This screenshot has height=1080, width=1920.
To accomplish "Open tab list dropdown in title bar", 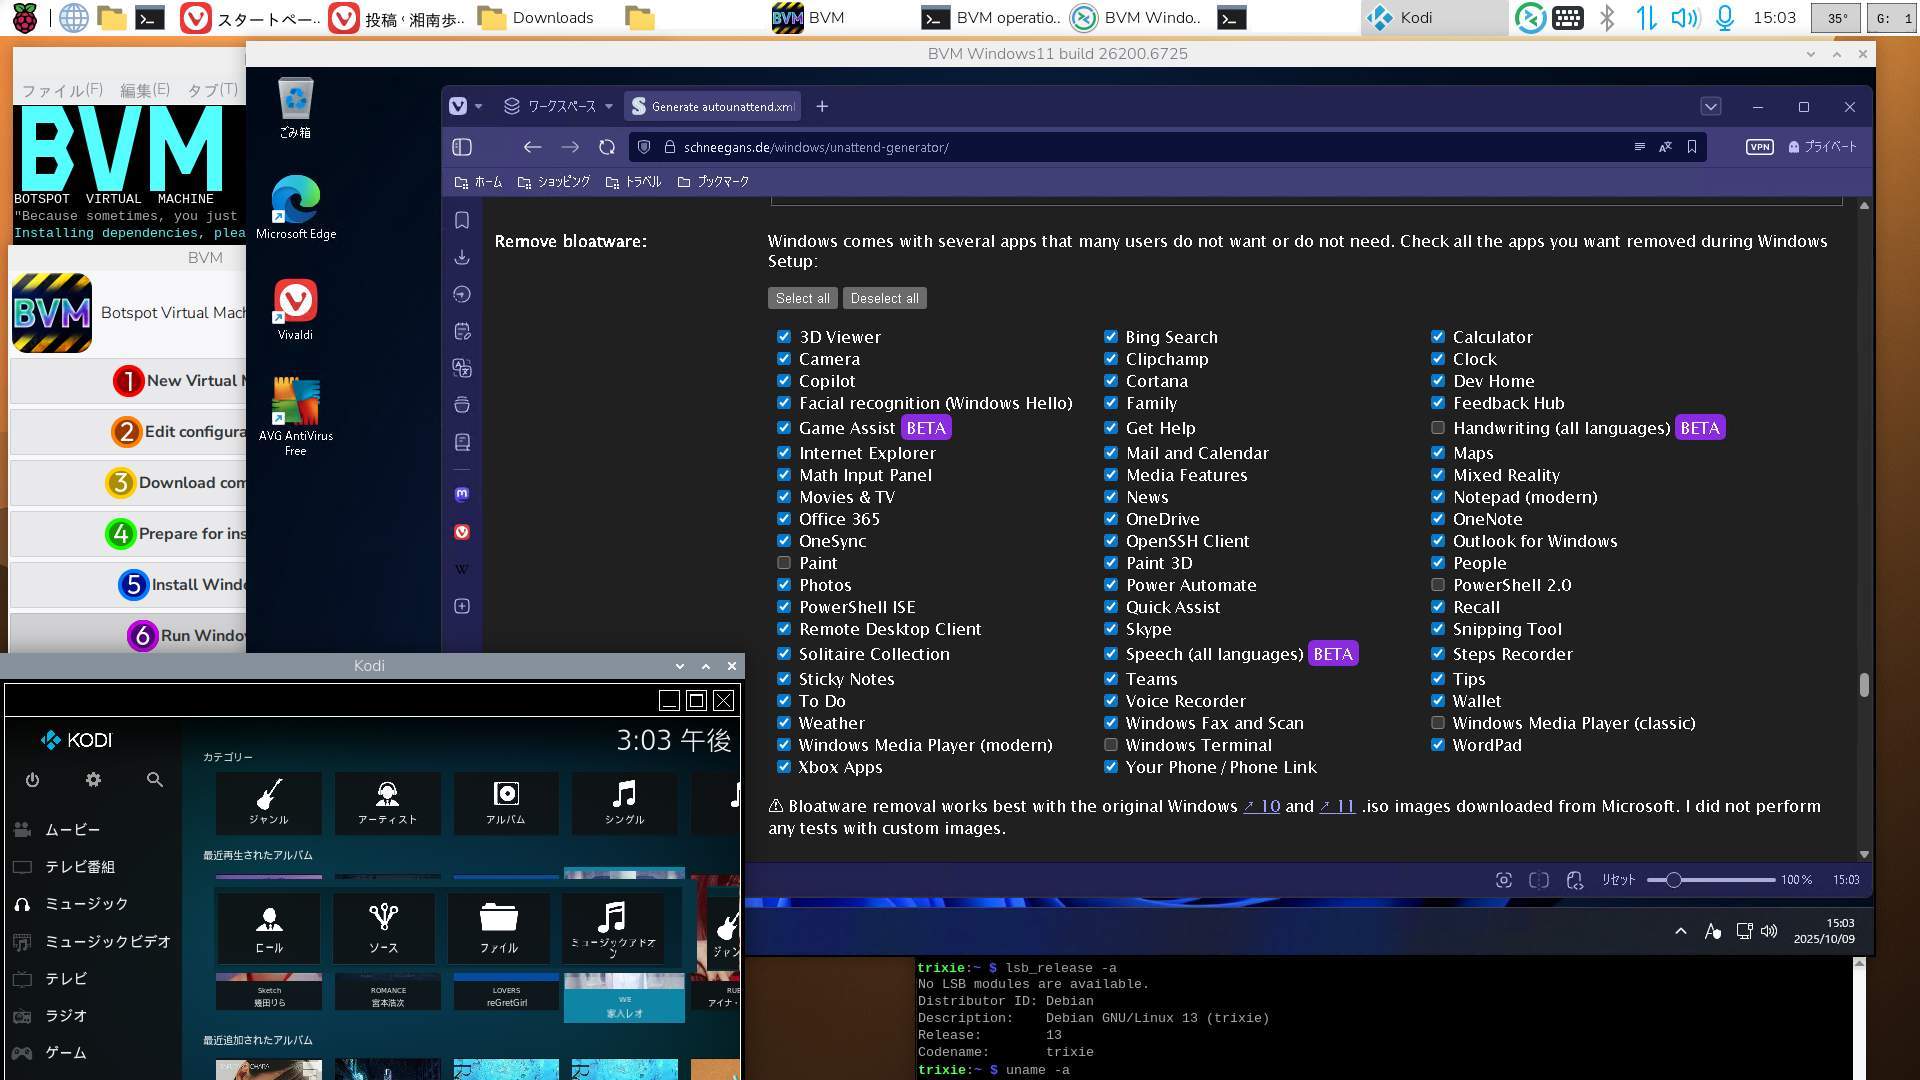I will (1710, 106).
